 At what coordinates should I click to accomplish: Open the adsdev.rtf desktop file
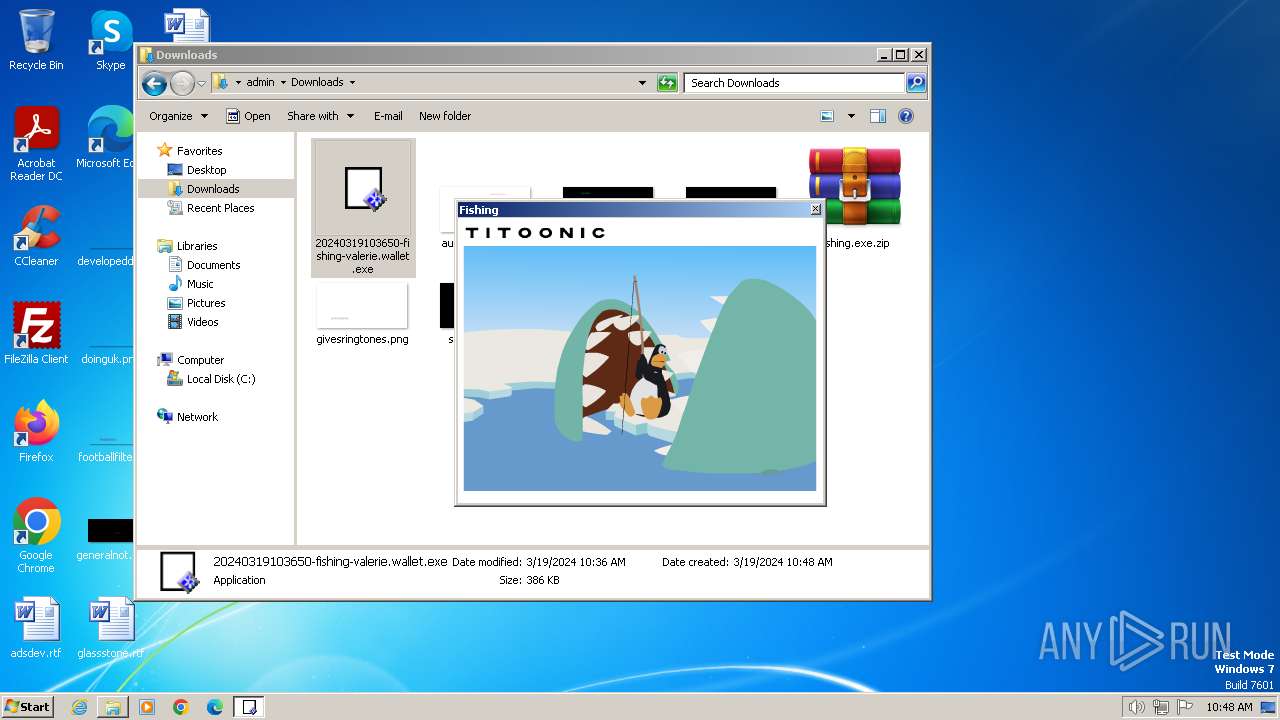[36, 628]
